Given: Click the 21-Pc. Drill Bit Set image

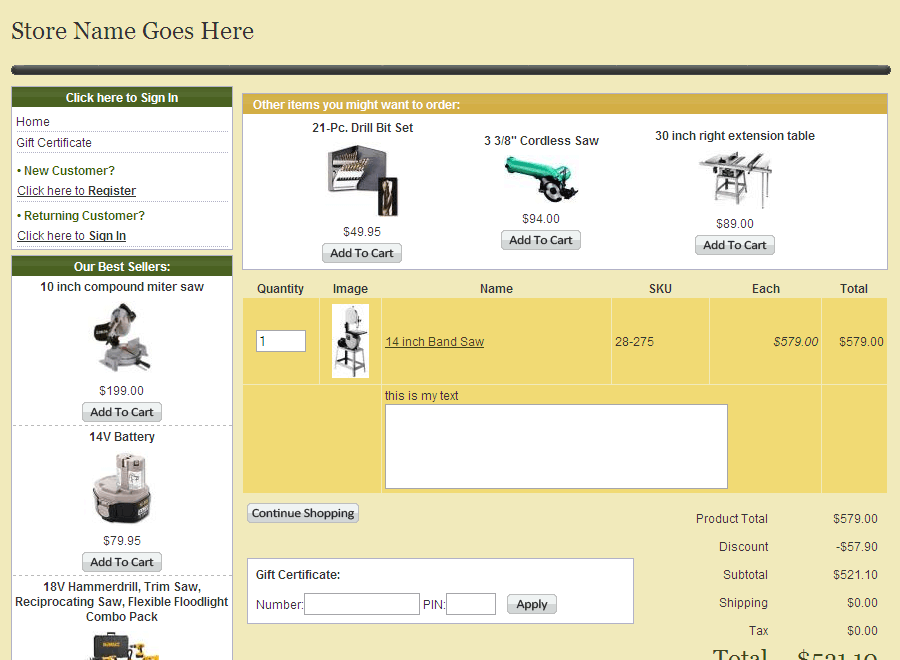Looking at the screenshot, I should click(x=362, y=181).
